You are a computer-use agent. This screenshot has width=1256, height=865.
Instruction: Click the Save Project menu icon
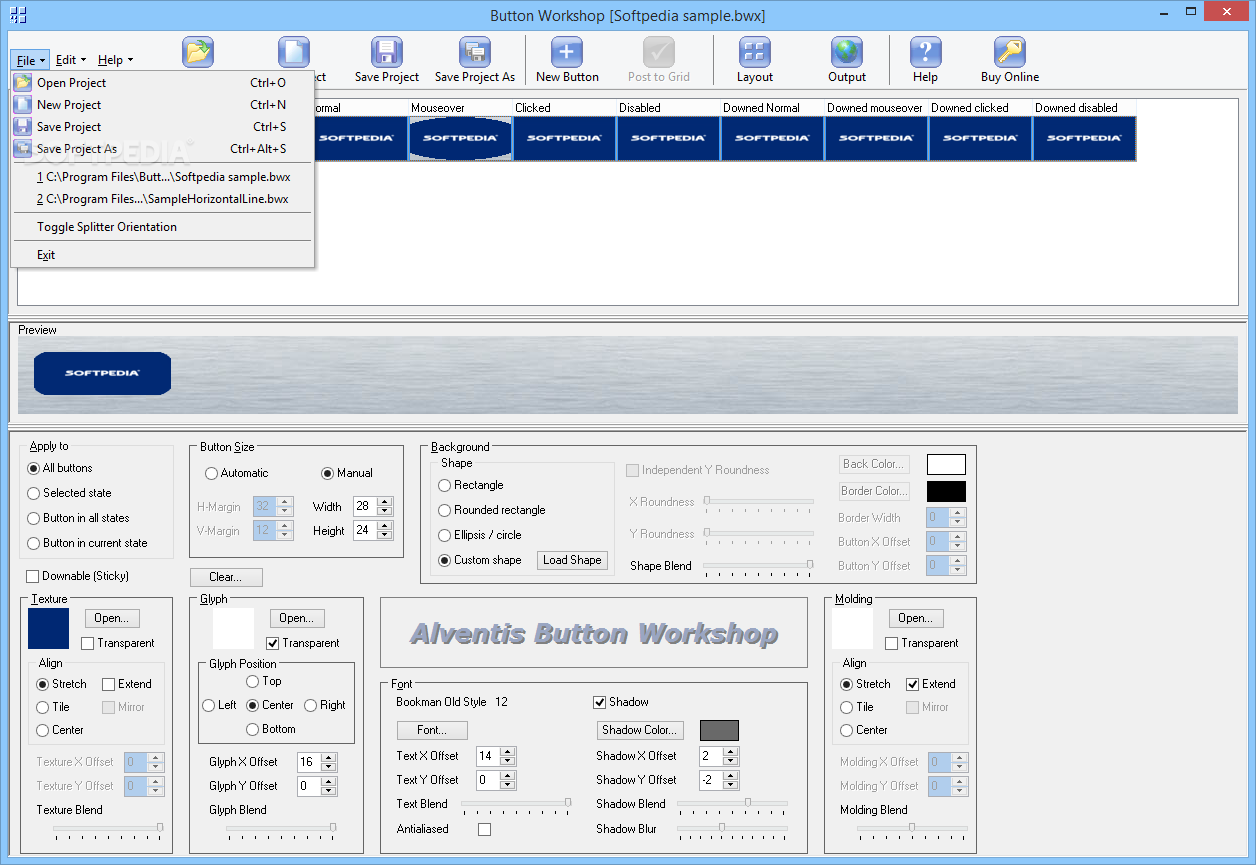click(x=23, y=127)
